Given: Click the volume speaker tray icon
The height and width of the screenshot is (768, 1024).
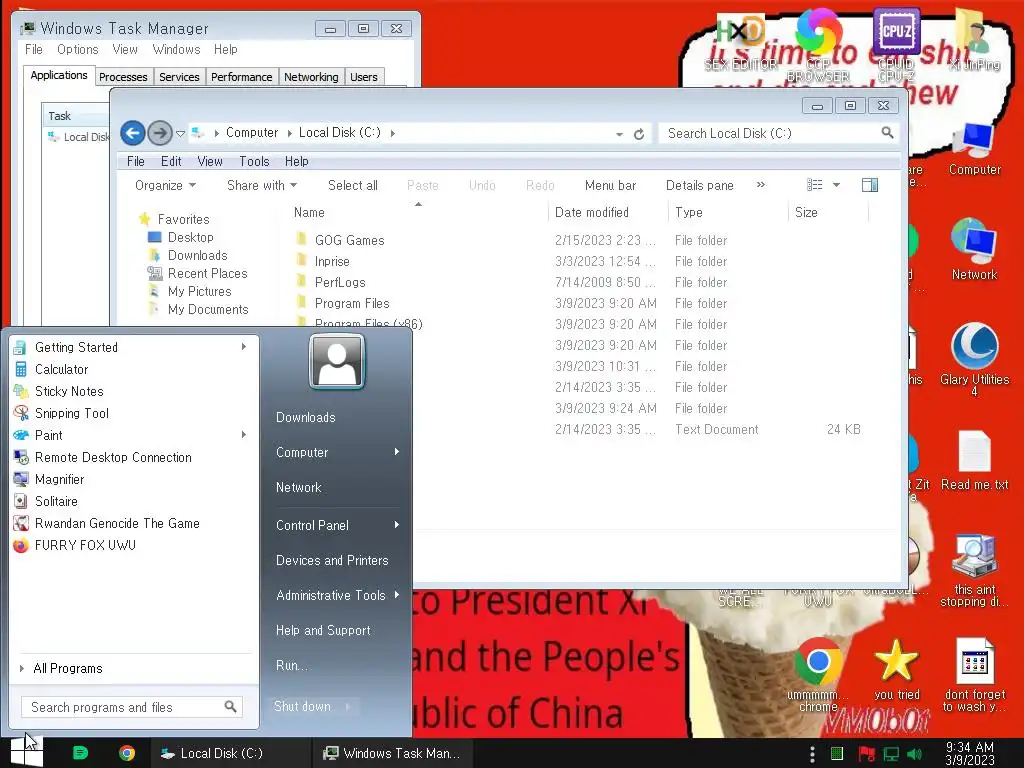Looking at the screenshot, I should pyautogui.click(x=914, y=754).
